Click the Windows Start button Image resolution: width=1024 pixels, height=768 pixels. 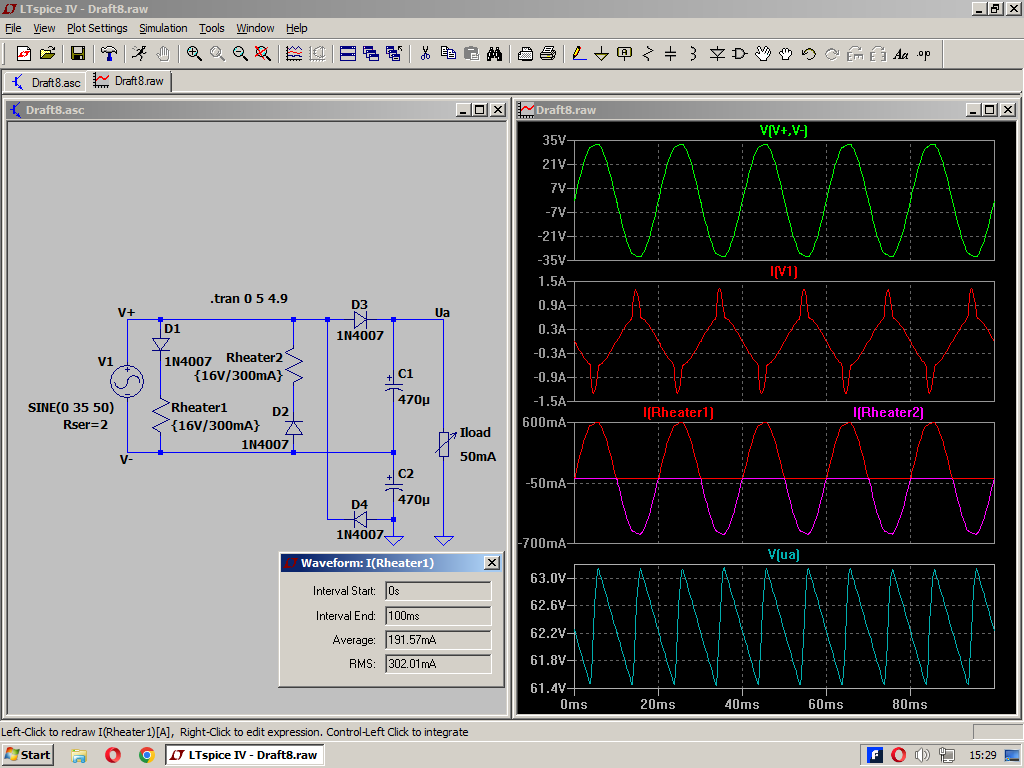[x=27, y=755]
